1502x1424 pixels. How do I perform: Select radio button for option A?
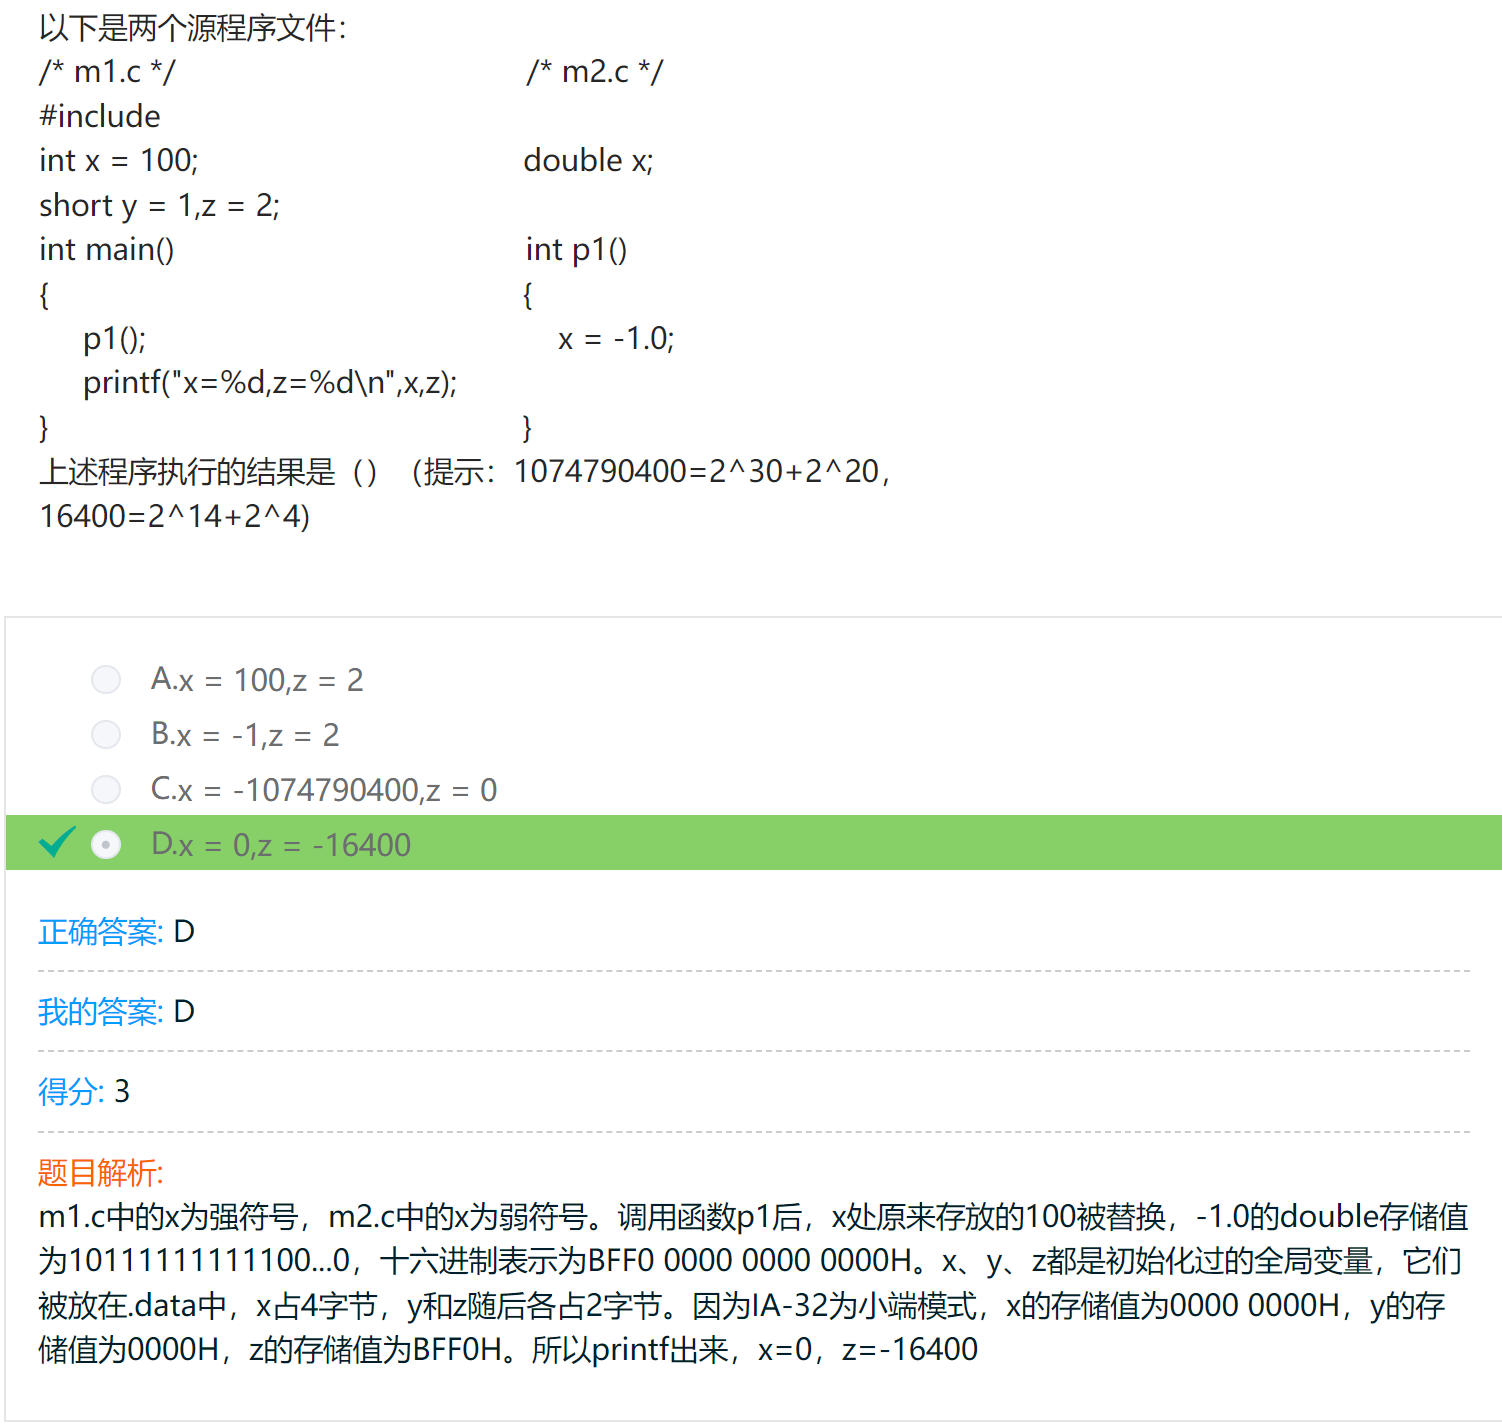pyautogui.click(x=106, y=680)
